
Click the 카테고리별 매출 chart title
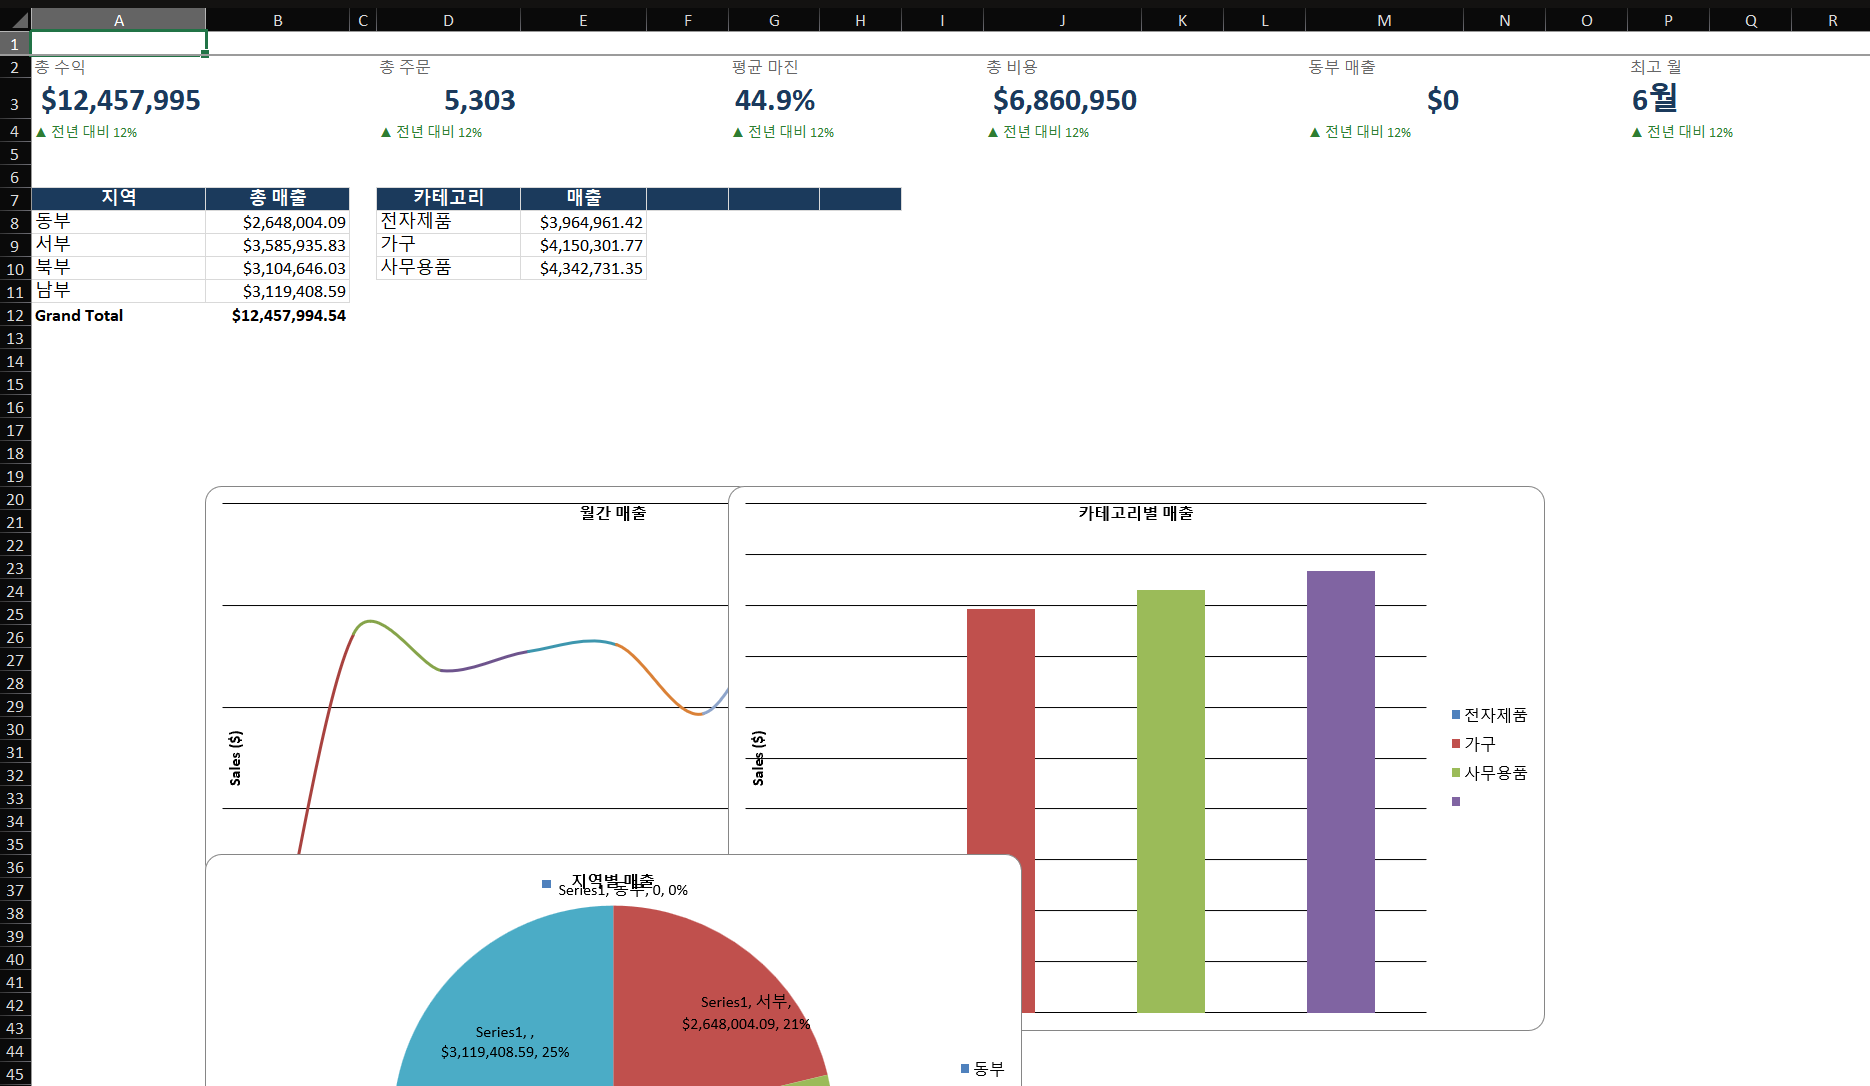(1136, 513)
